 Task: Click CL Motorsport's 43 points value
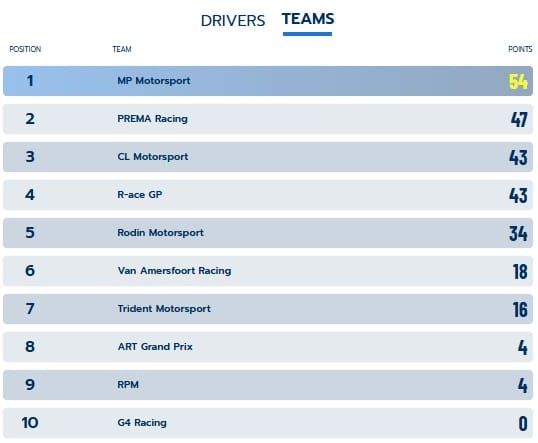[x=518, y=158]
